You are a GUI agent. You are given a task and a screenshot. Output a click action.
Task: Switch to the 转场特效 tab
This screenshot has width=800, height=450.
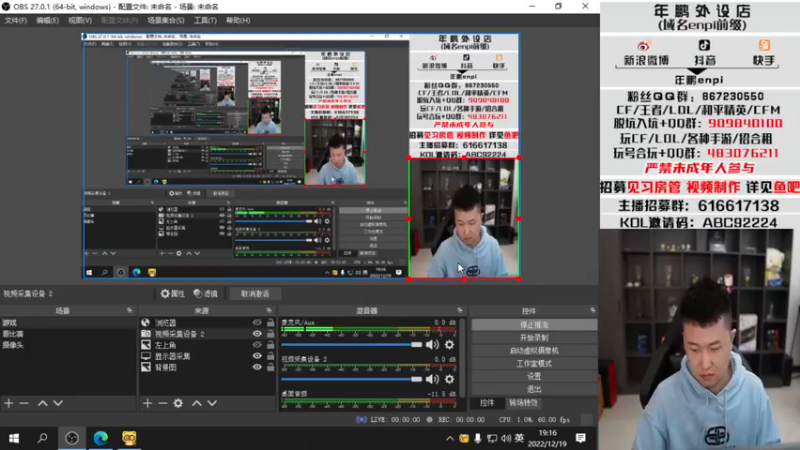click(523, 403)
